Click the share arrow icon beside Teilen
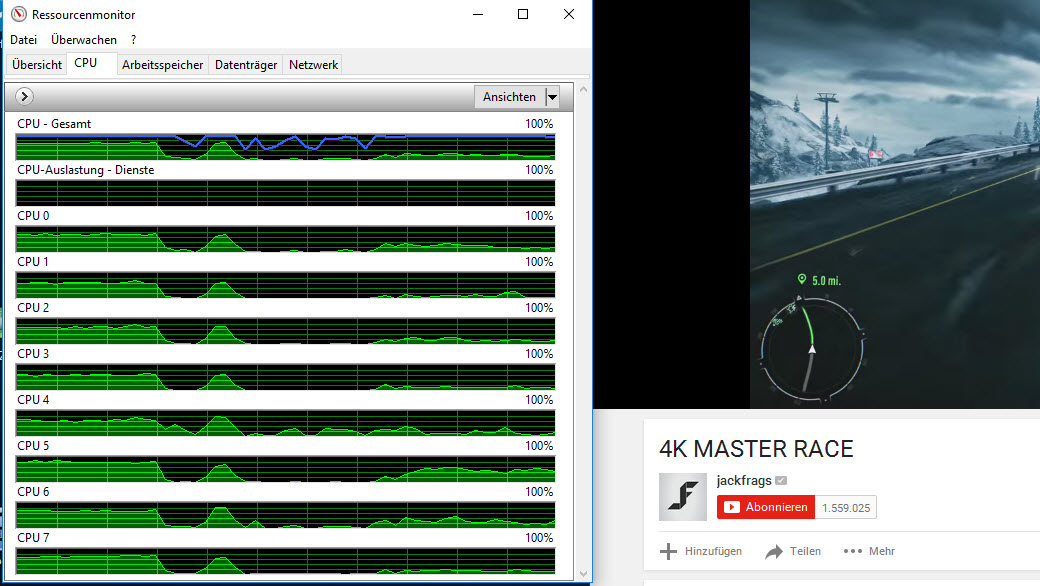 click(774, 552)
